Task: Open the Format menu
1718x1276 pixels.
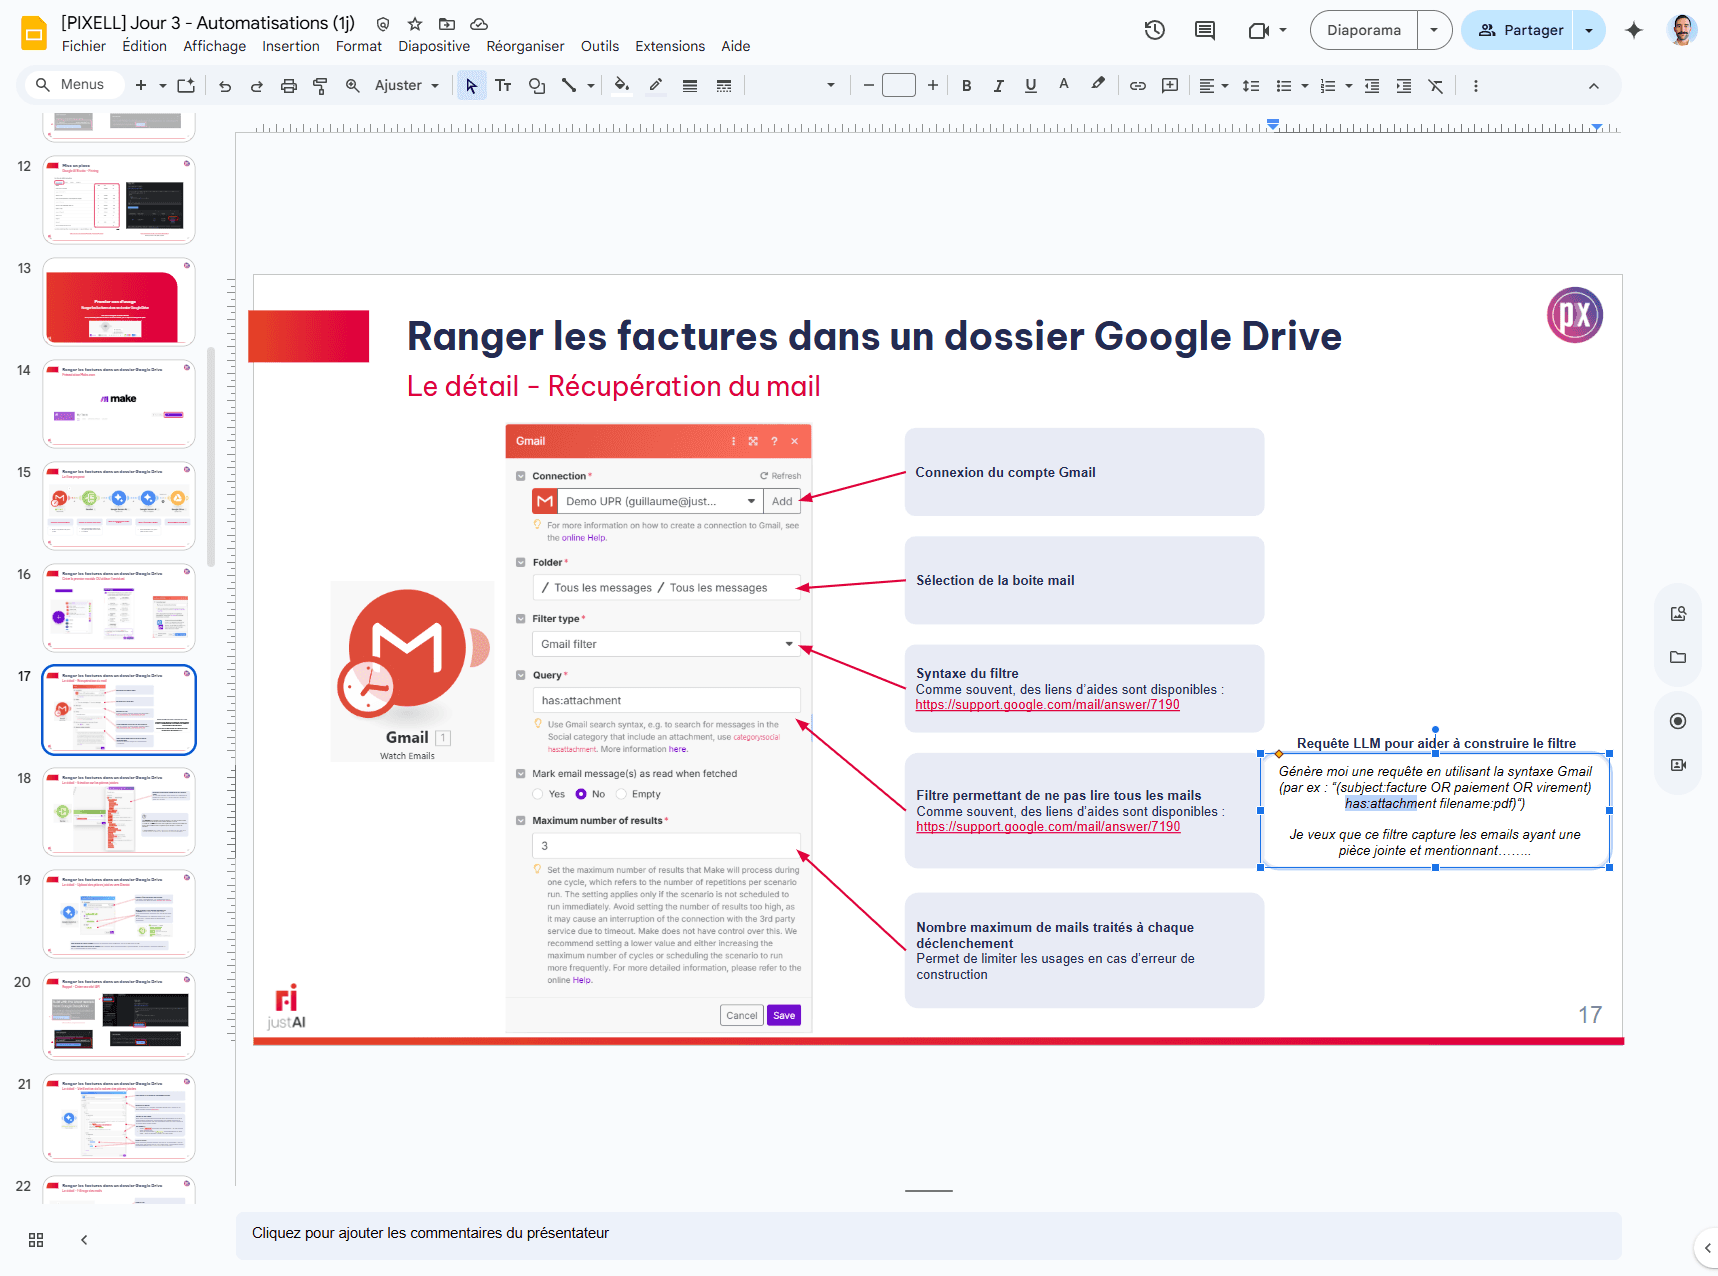Action: tap(359, 46)
